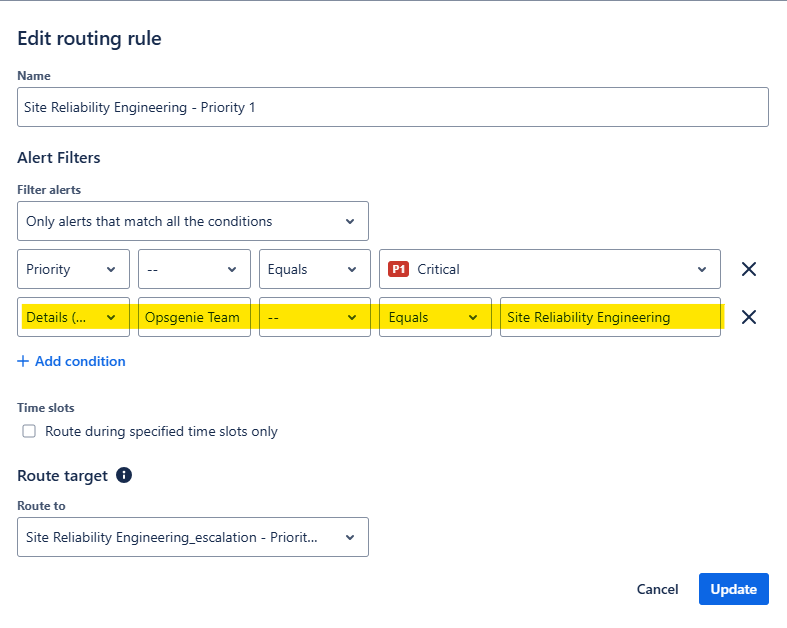Viewport: 787px width, 628px height.
Task: Click the Site Reliability Engineering value field
Action: click(x=610, y=317)
